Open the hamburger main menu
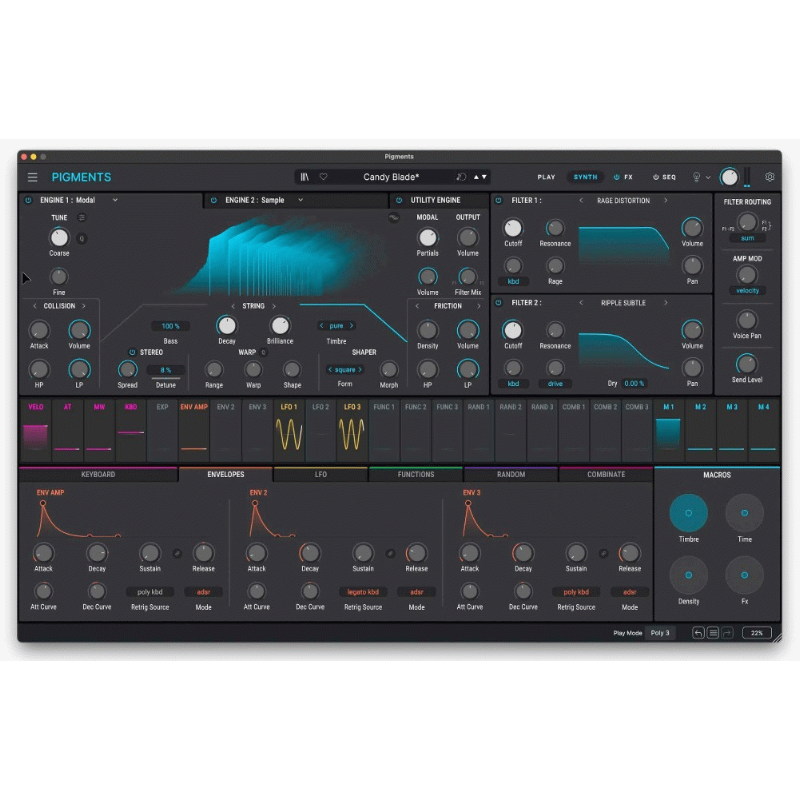 [x=33, y=177]
